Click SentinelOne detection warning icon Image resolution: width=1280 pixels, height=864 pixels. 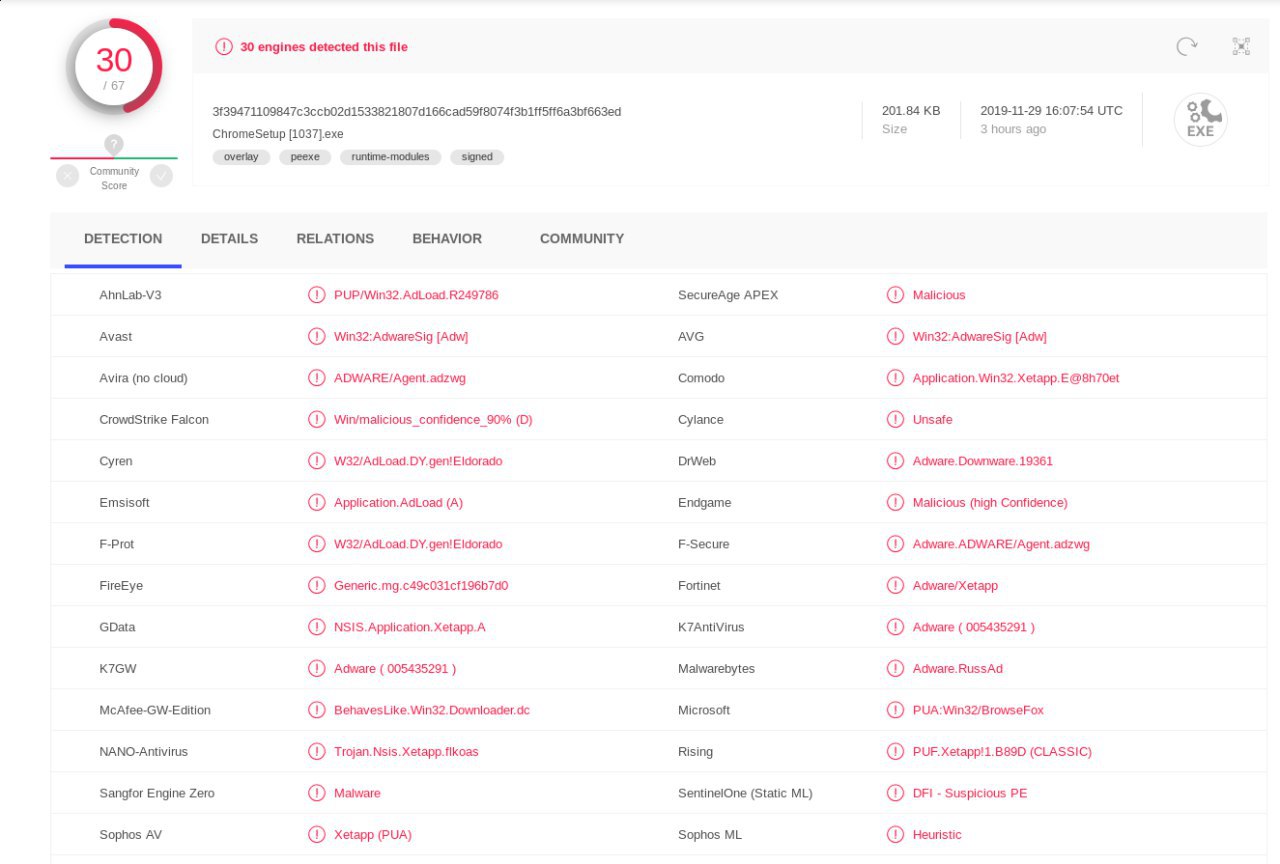895,793
